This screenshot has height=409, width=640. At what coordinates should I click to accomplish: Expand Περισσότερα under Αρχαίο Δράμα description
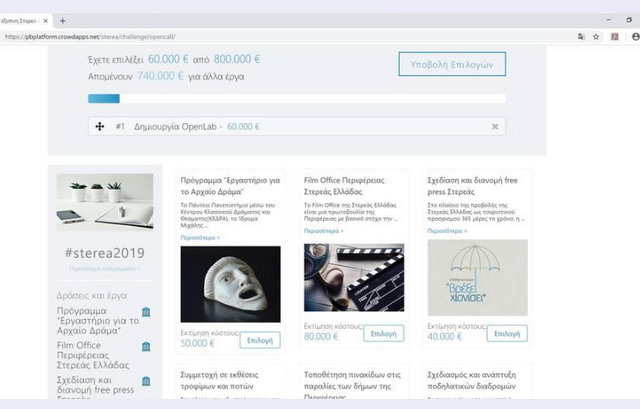tap(199, 239)
